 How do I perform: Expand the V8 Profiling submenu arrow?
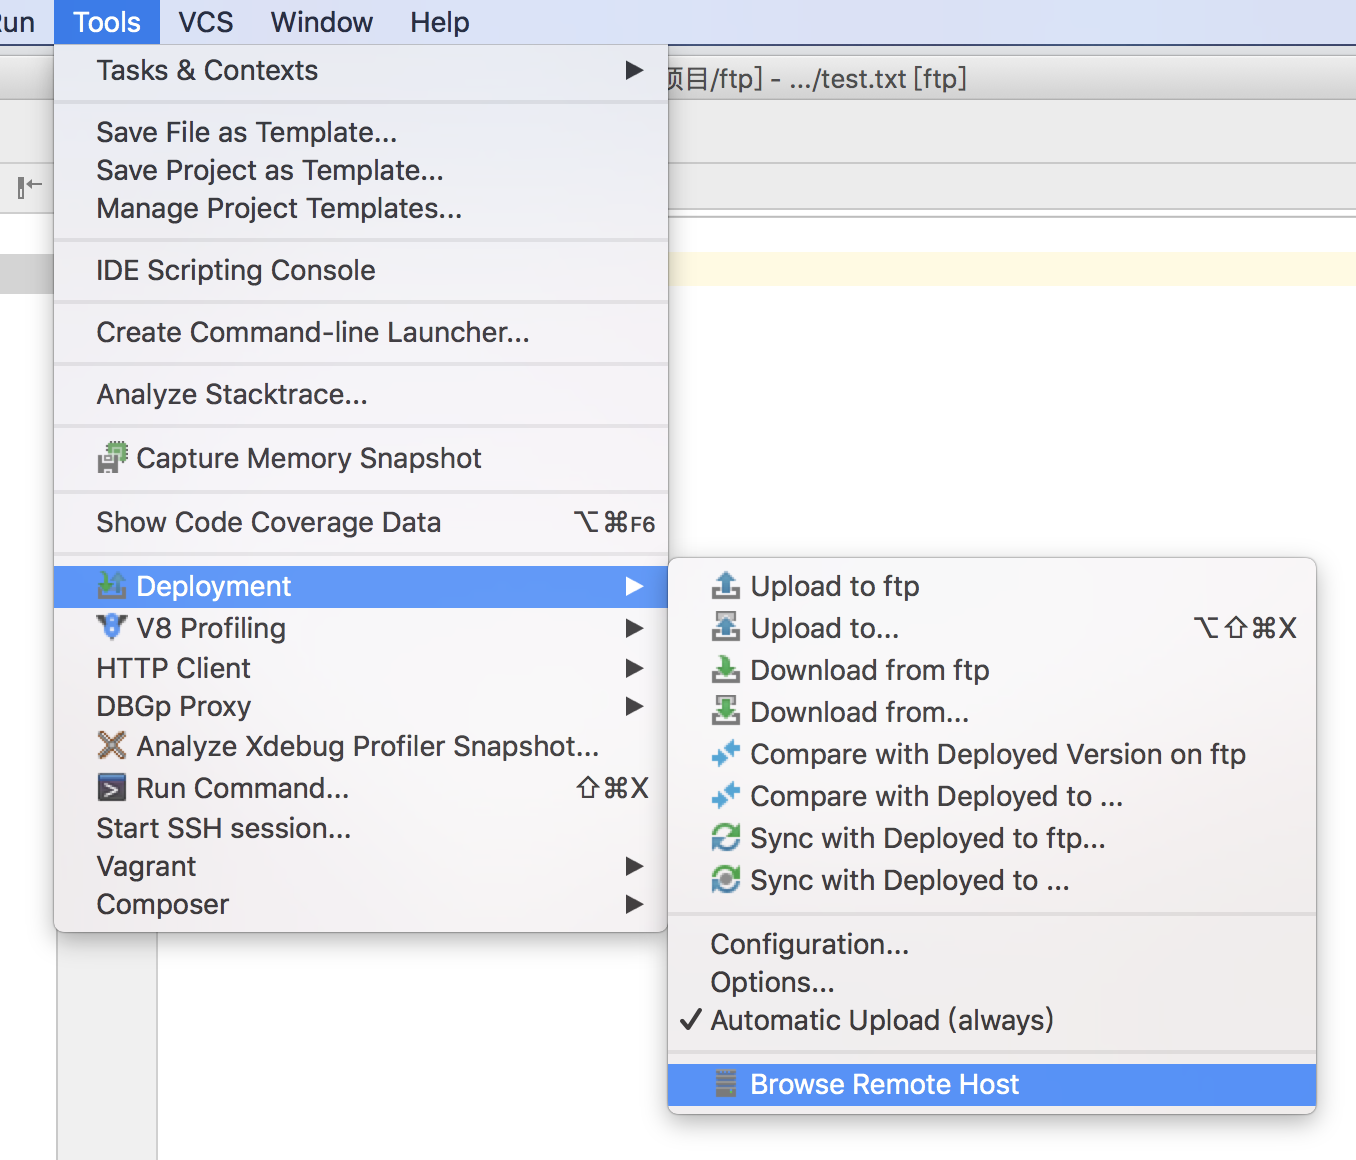634,628
